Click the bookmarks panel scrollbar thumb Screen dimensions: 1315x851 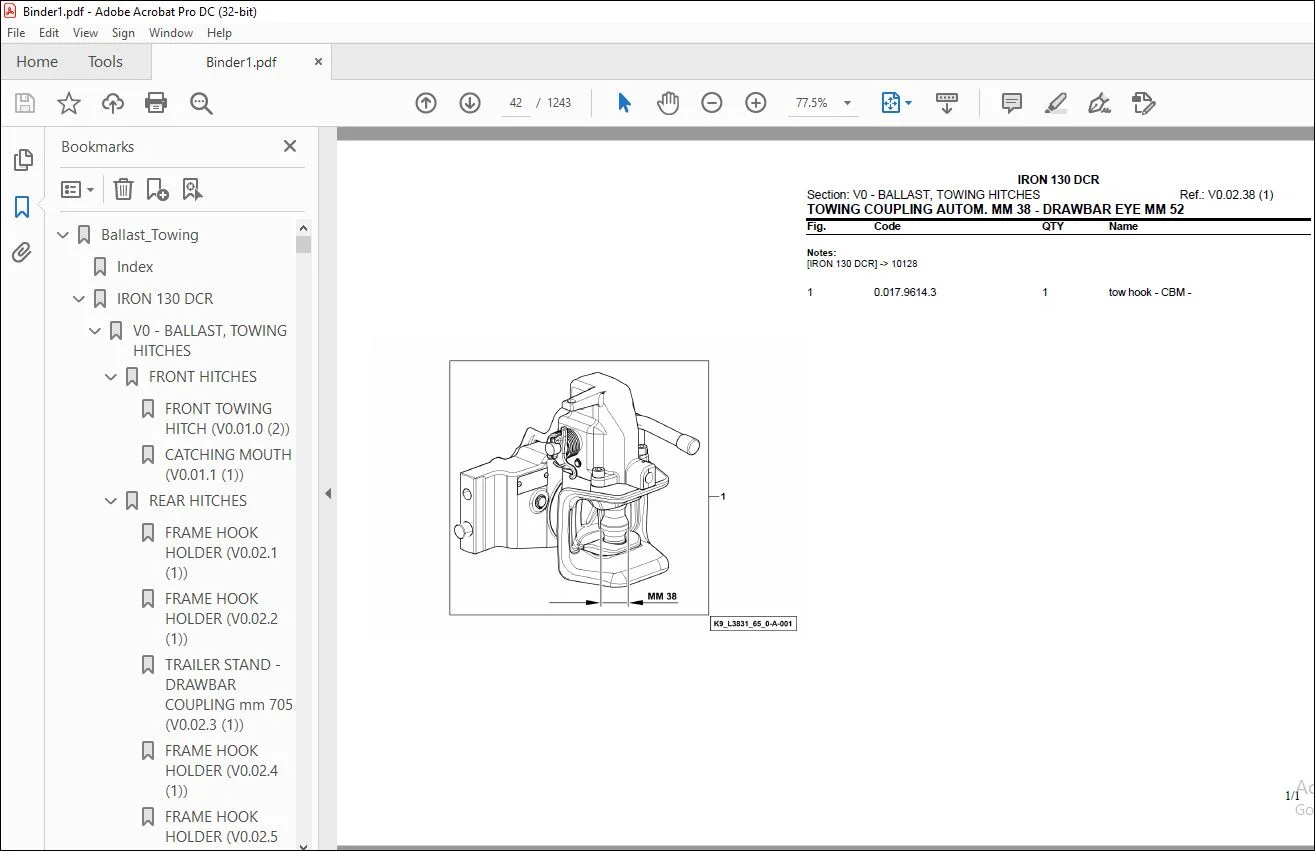click(304, 244)
